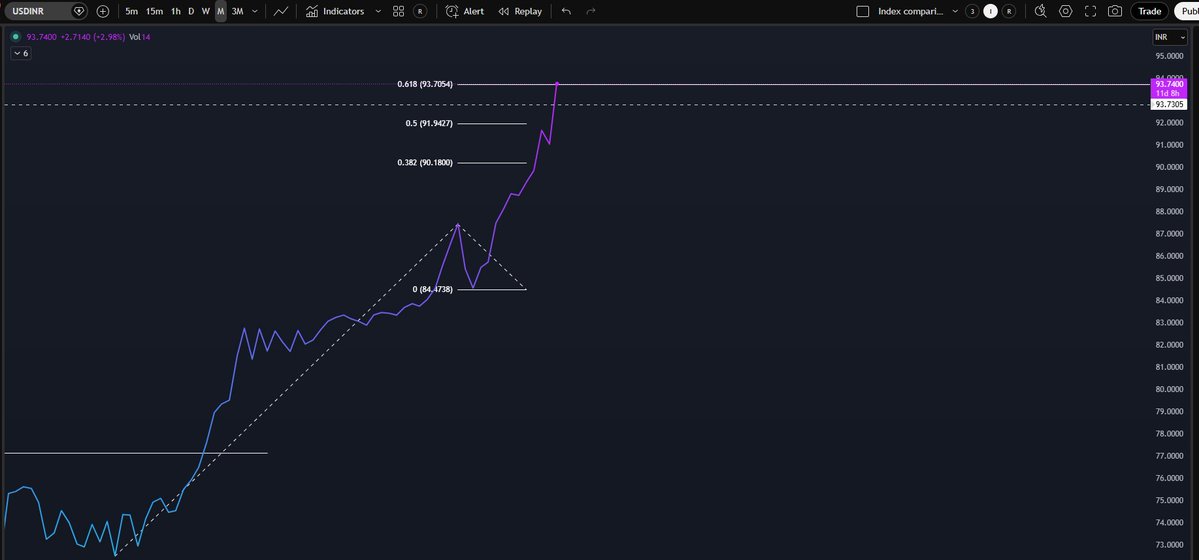Click the diamond upgrade icon next to USDINR

[80, 11]
